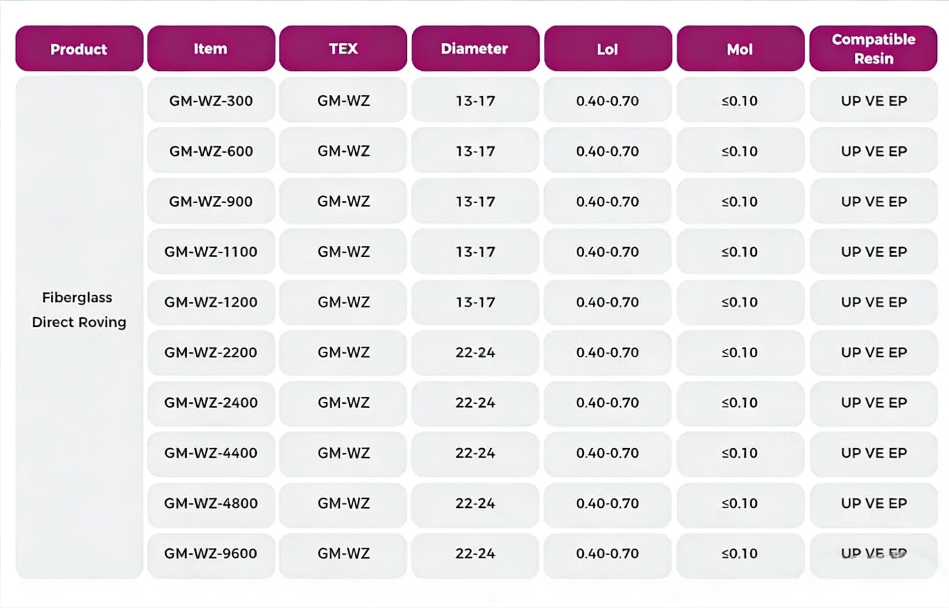
Task: Select the UP VE EP cell for GM-WZ-300
Action: point(873,101)
